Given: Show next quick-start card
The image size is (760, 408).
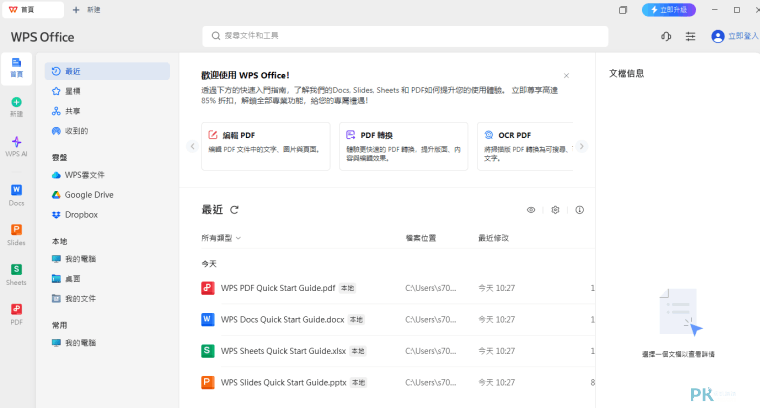Looking at the screenshot, I should 582,146.
